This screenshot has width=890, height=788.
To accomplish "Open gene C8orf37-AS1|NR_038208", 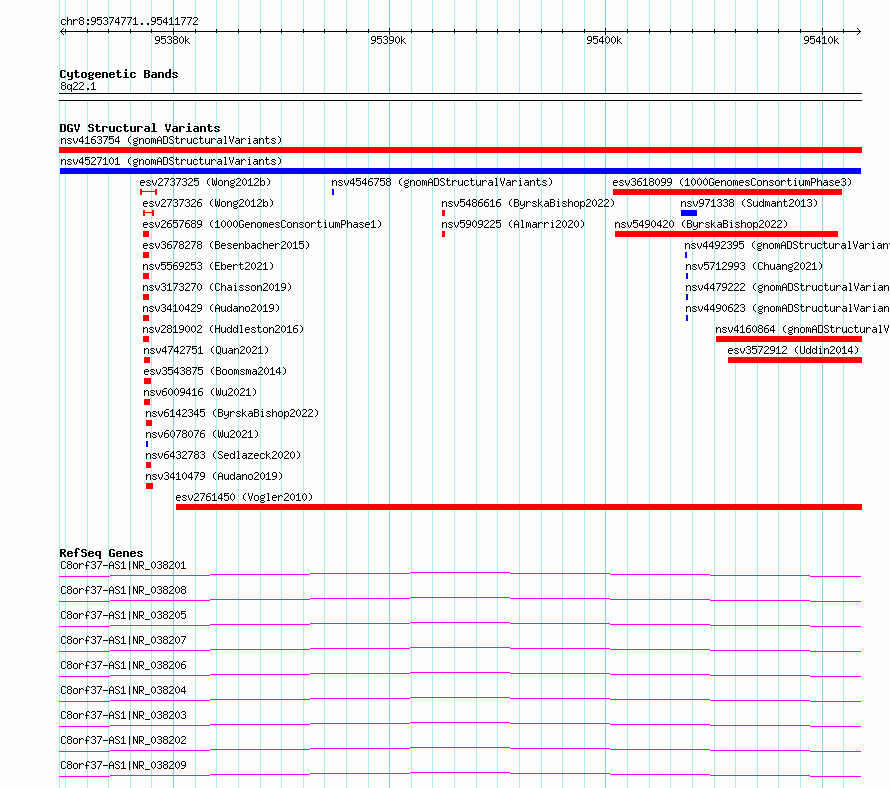I will [123, 590].
